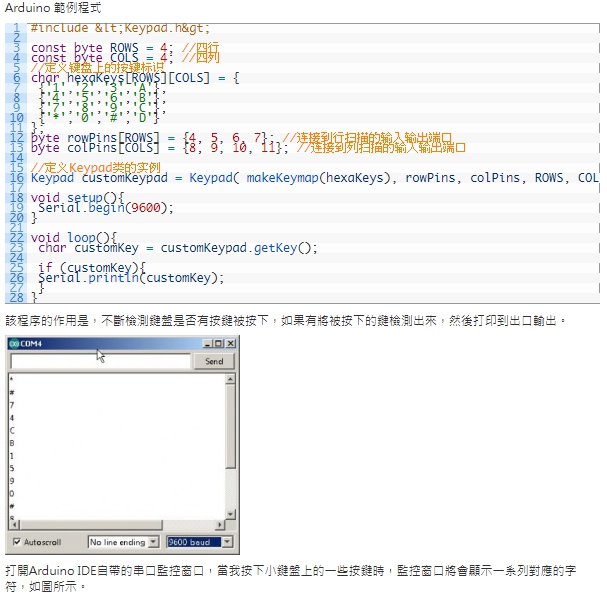Click the COM4 window title text
The height and width of the screenshot is (595, 607).
[x=31, y=344]
